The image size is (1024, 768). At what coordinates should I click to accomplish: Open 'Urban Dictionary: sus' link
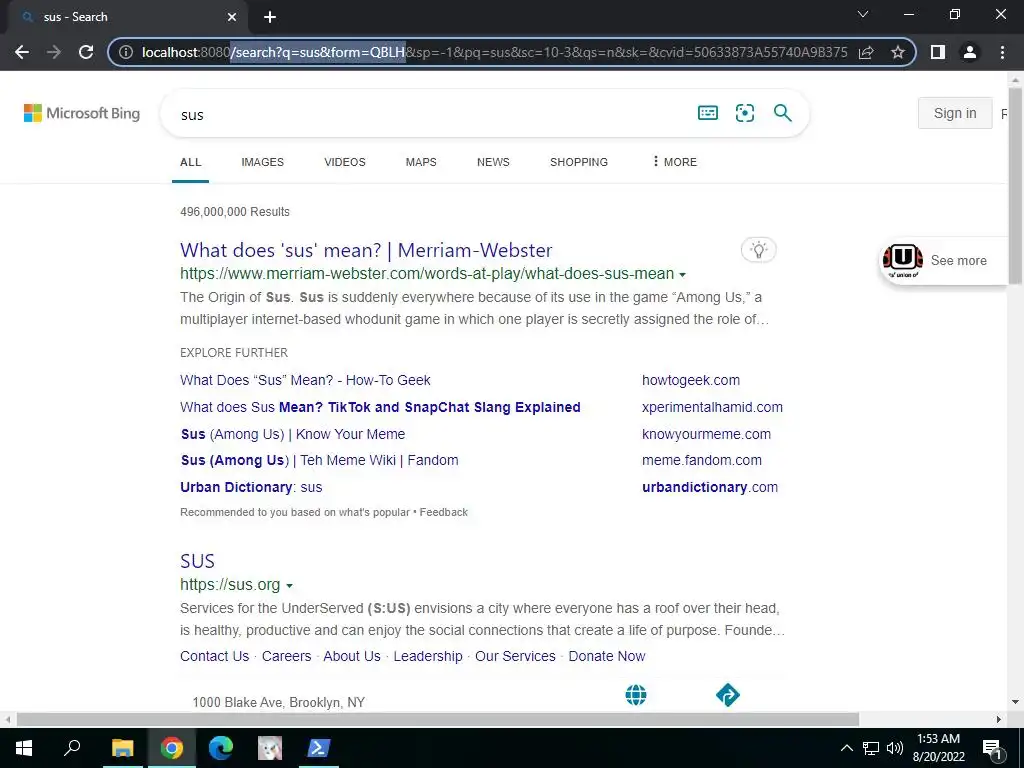[251, 487]
